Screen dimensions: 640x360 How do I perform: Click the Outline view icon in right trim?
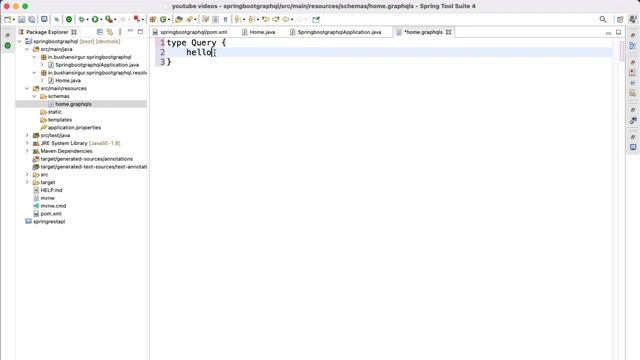click(633, 46)
